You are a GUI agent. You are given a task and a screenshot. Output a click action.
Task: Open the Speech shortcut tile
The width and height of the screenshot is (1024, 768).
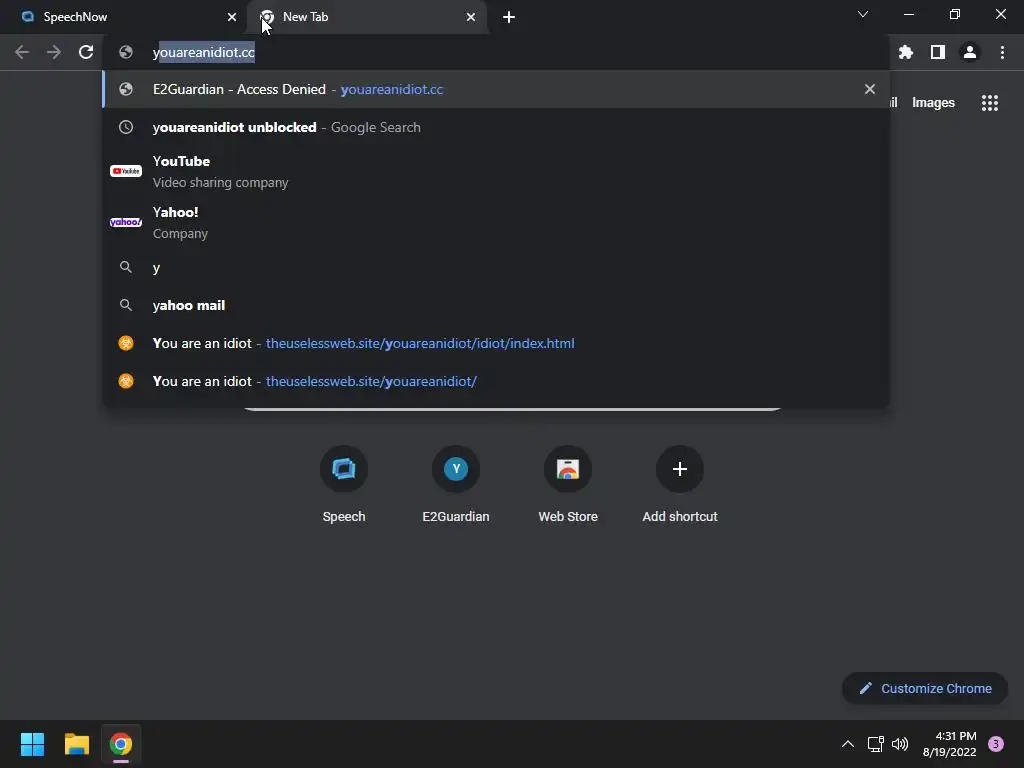(x=344, y=483)
